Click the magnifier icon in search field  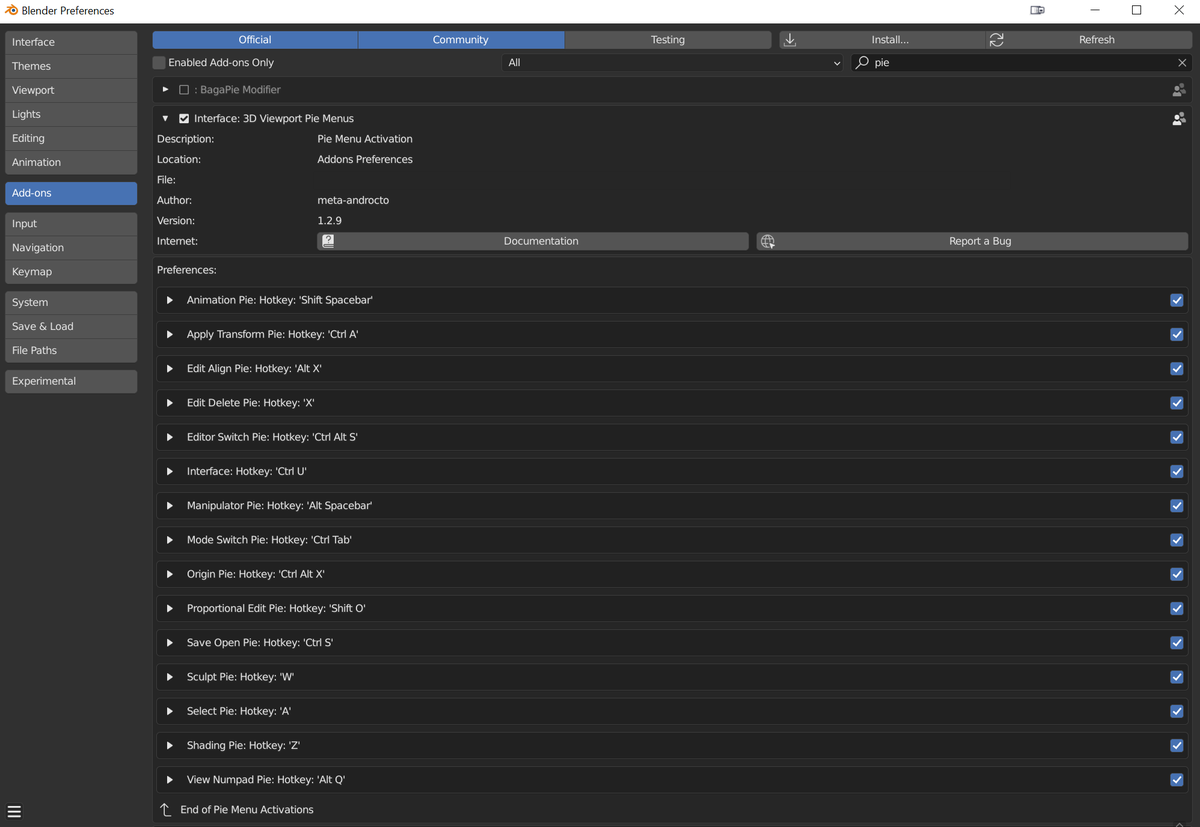point(862,62)
